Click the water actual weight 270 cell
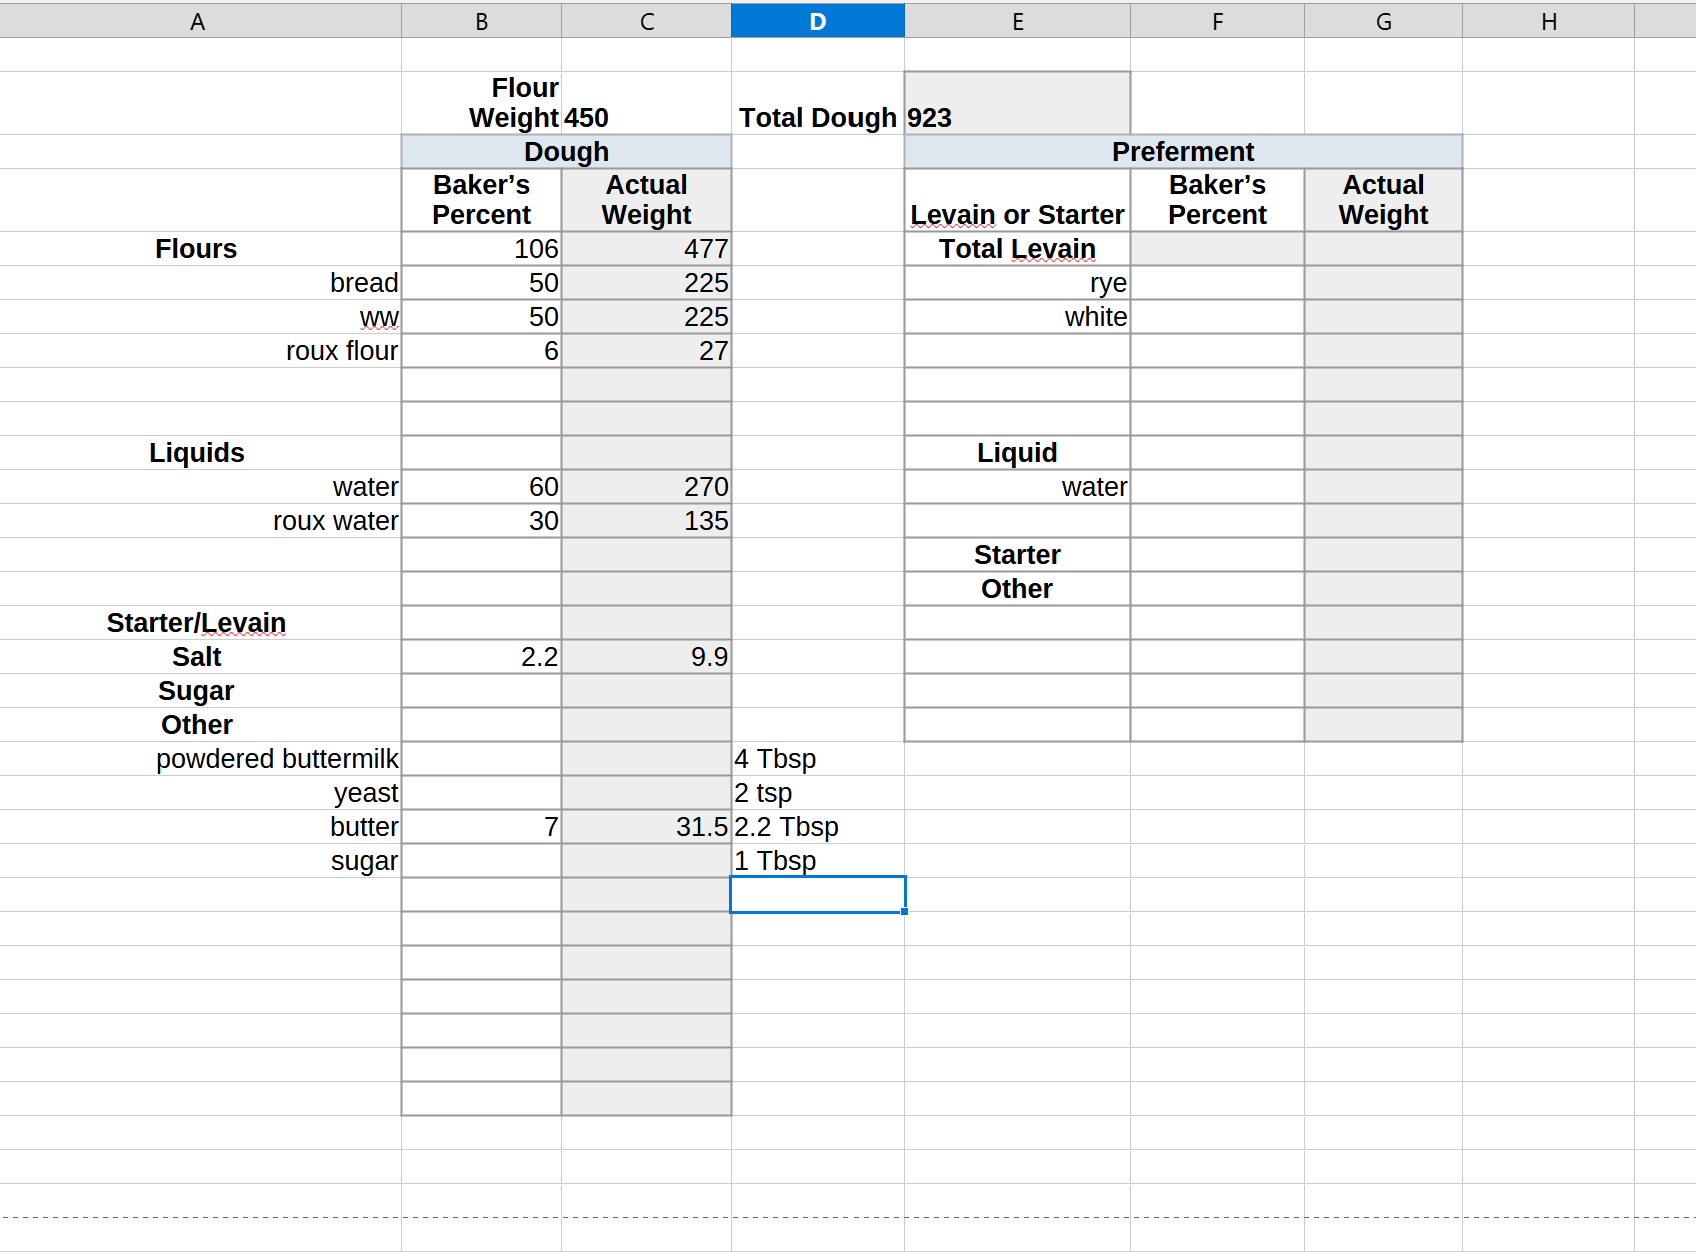1696x1252 pixels. (x=646, y=487)
